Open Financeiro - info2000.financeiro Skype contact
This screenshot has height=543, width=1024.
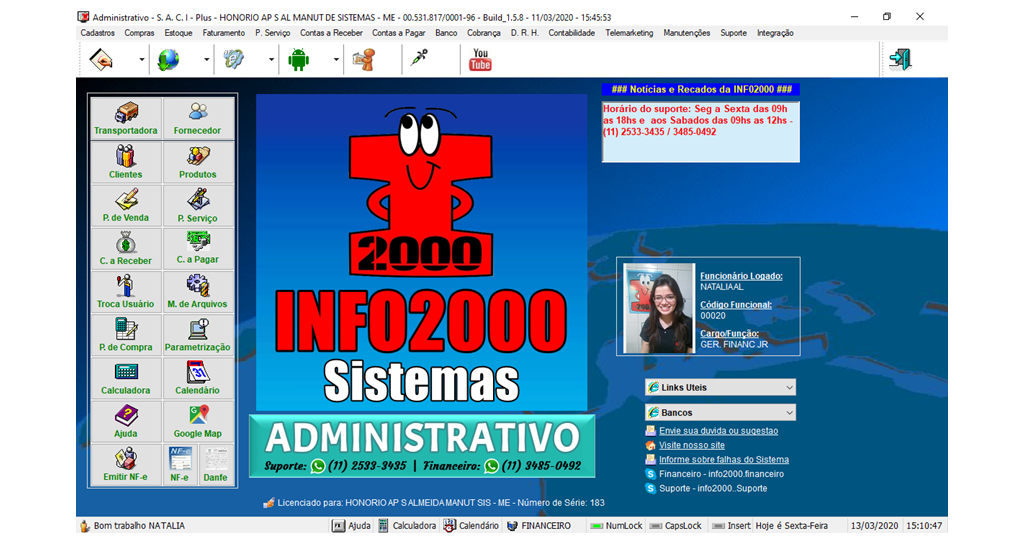point(721,474)
